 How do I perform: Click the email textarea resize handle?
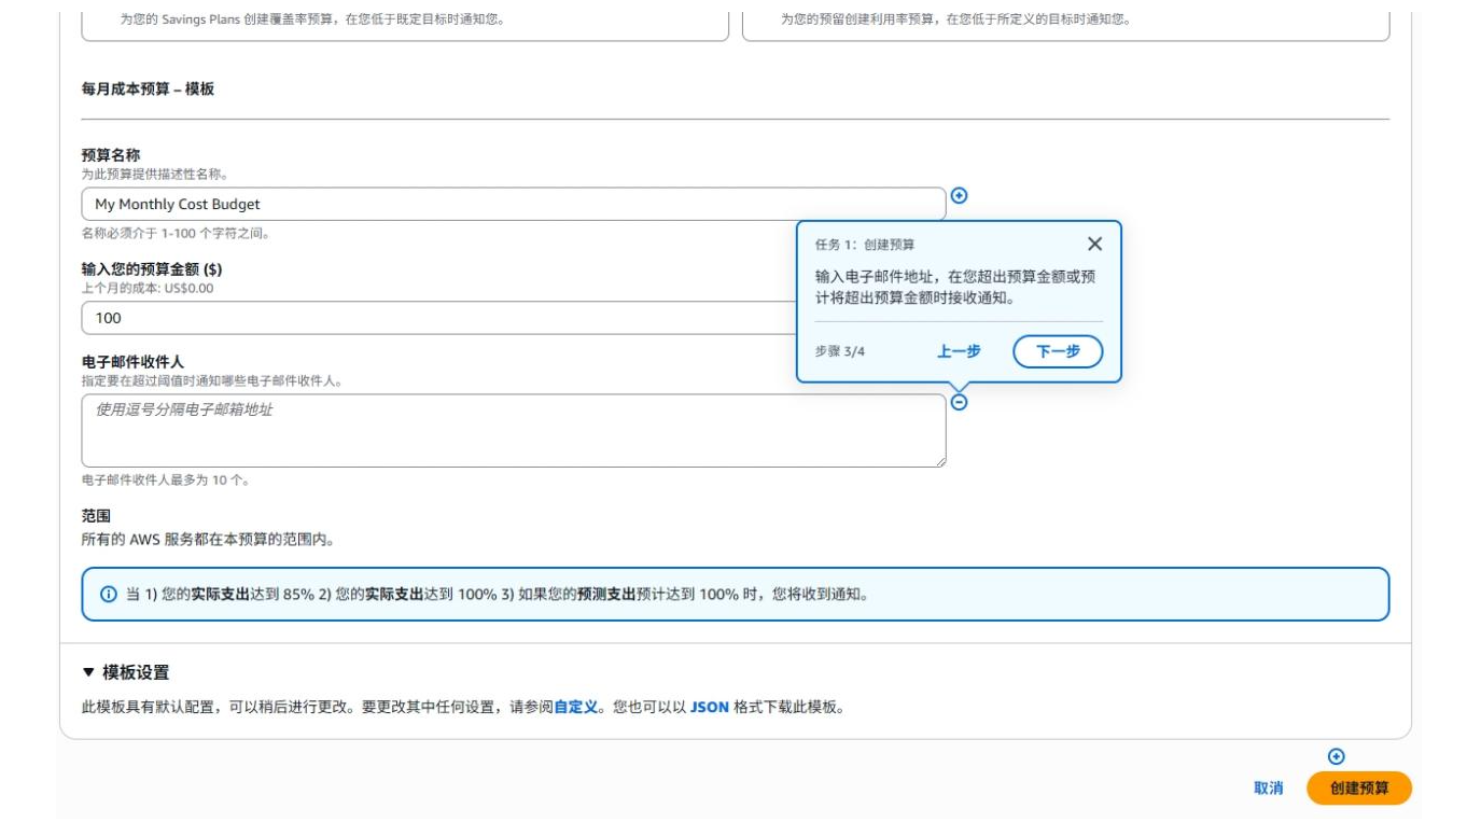click(x=940, y=462)
